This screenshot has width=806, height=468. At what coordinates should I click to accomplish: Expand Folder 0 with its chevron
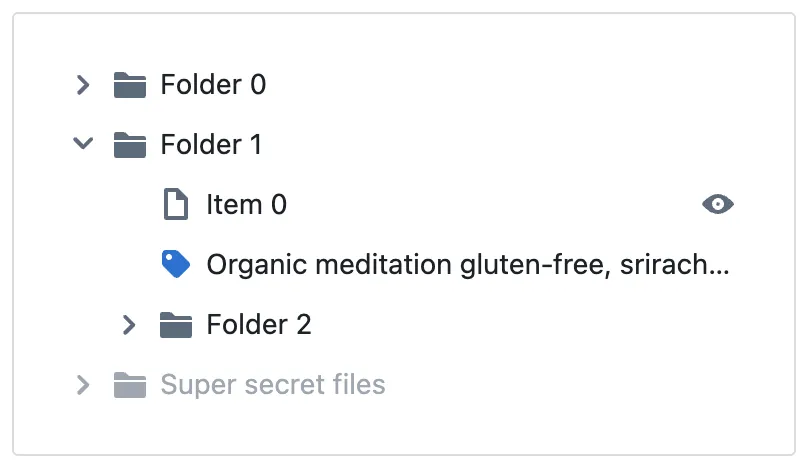point(84,85)
